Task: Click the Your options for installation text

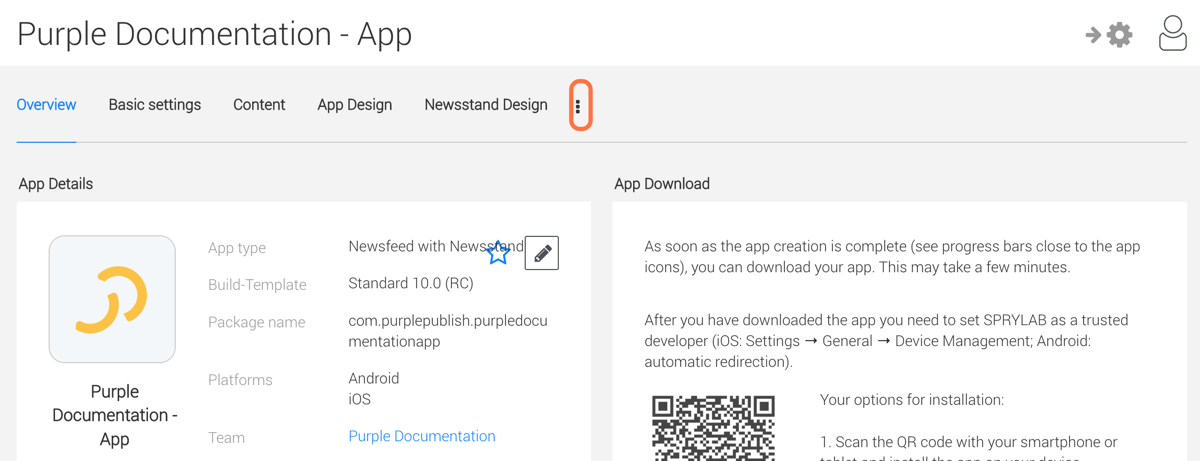Action: point(912,400)
